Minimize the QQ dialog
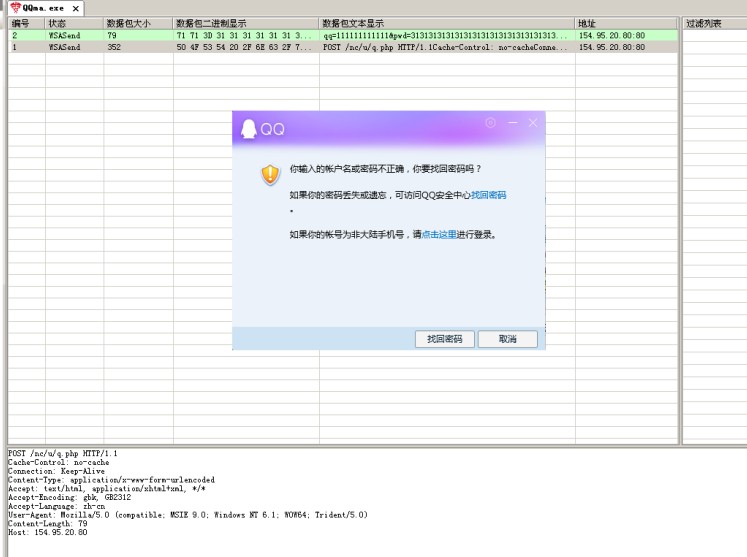 coord(513,123)
